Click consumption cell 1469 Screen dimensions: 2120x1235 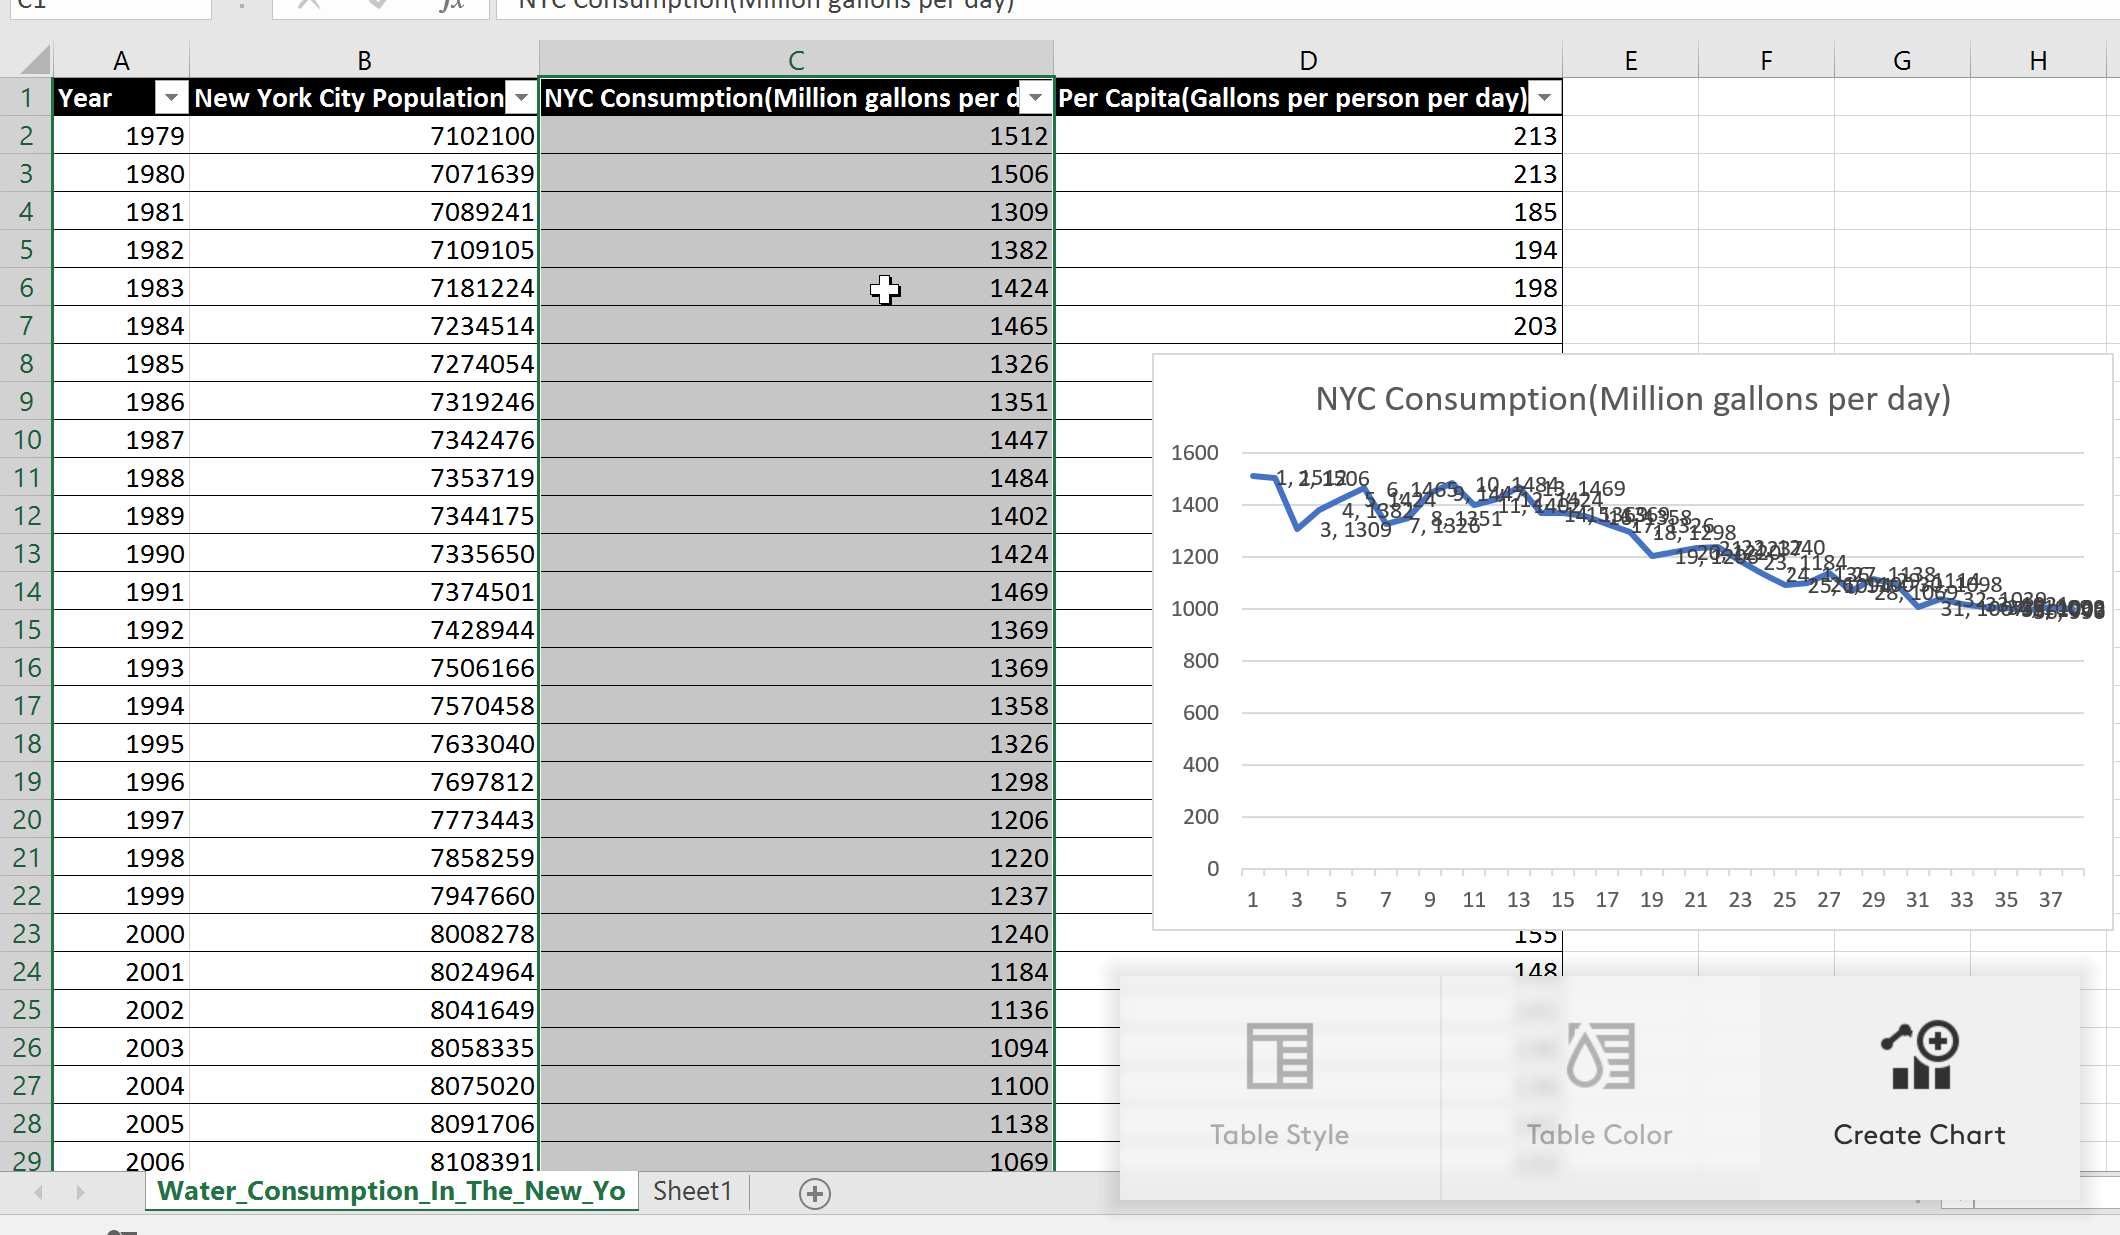pyautogui.click(x=796, y=592)
